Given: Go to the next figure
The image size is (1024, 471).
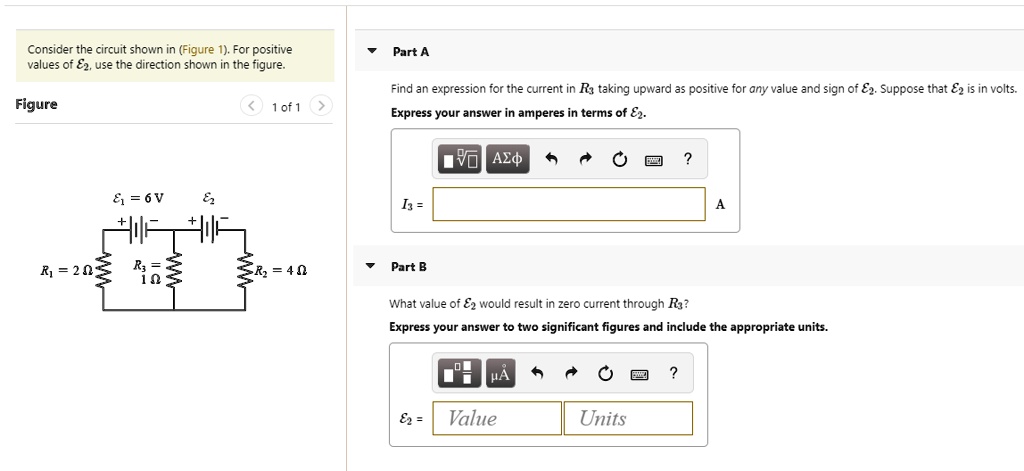Looking at the screenshot, I should 321,106.
